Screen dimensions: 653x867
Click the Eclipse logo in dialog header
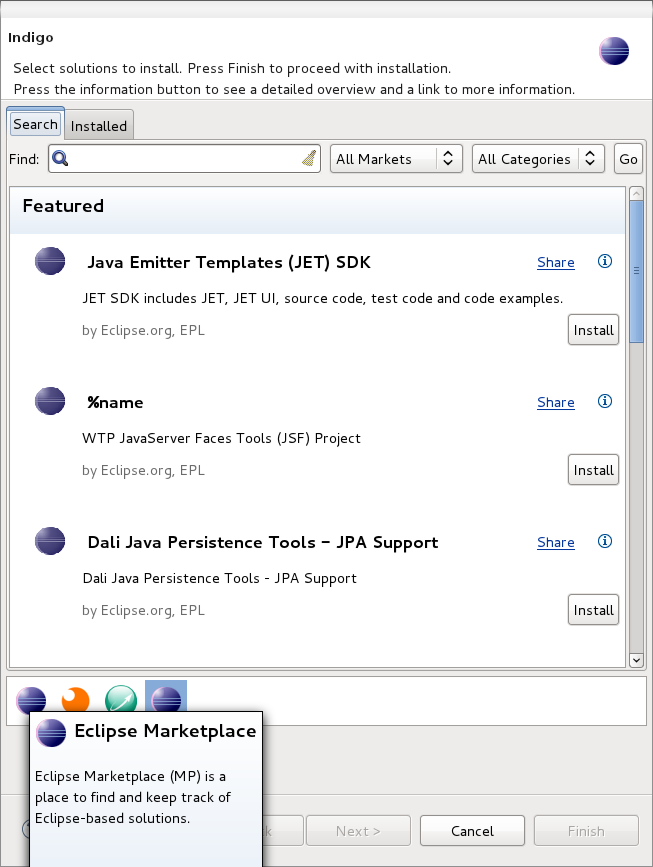click(614, 51)
